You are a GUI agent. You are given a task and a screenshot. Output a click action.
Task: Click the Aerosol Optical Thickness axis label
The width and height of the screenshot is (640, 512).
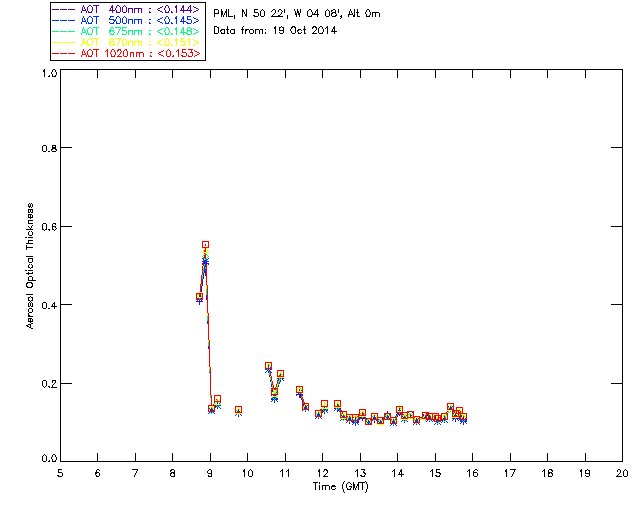click(x=29, y=266)
